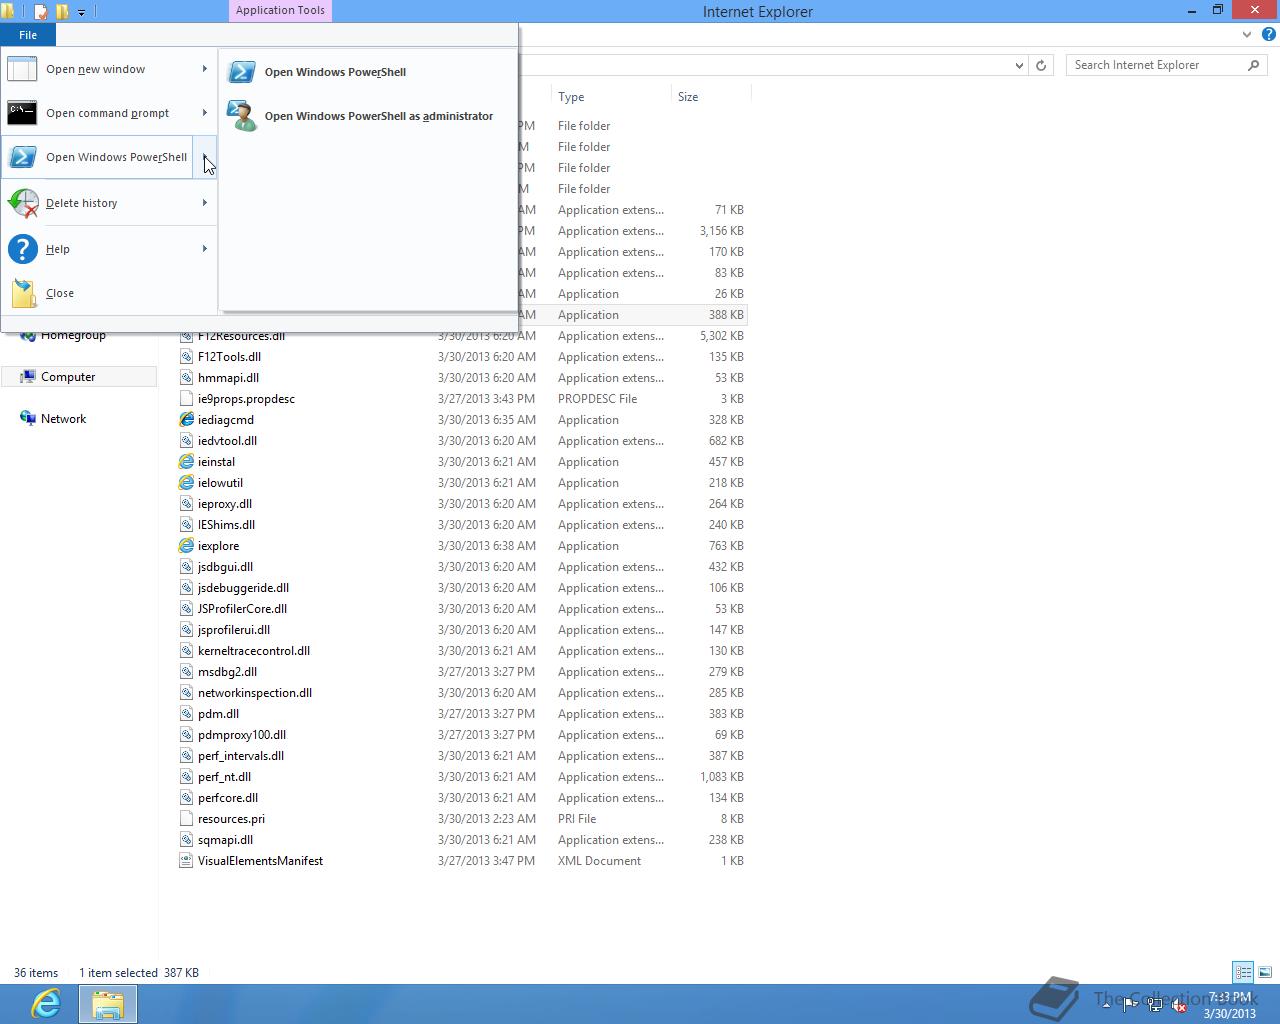The width and height of the screenshot is (1280, 1024).
Task: Open the Application Tools contextual tab
Action: pos(280,10)
